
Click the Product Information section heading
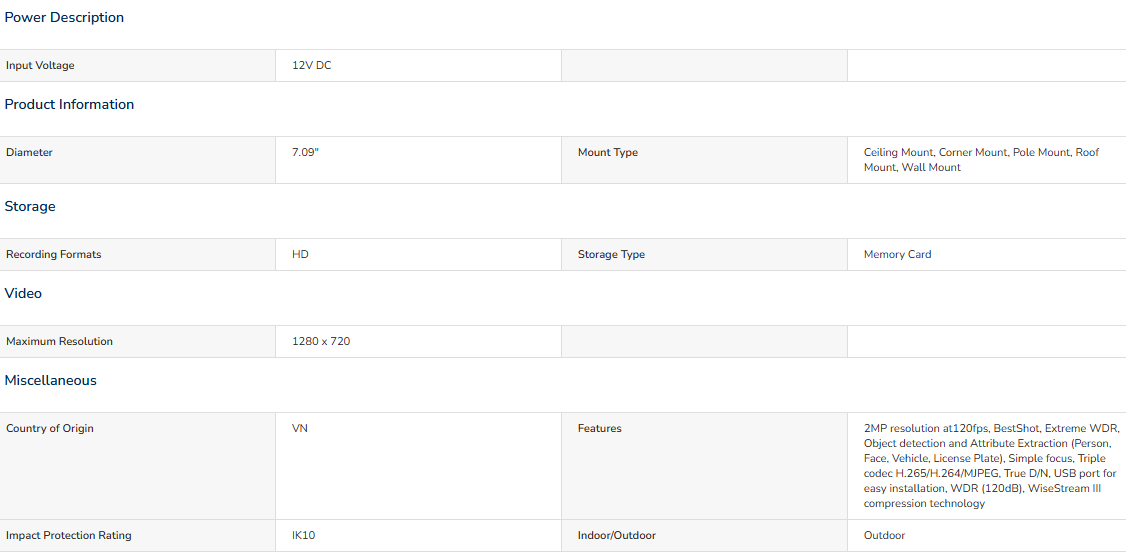coord(69,104)
